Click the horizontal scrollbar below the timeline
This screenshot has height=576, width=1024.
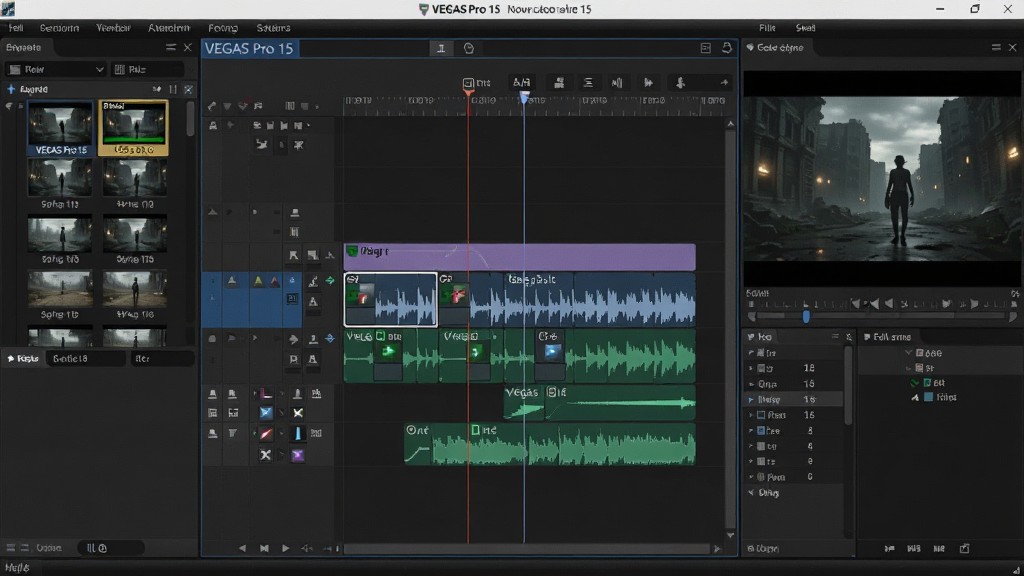pos(526,549)
